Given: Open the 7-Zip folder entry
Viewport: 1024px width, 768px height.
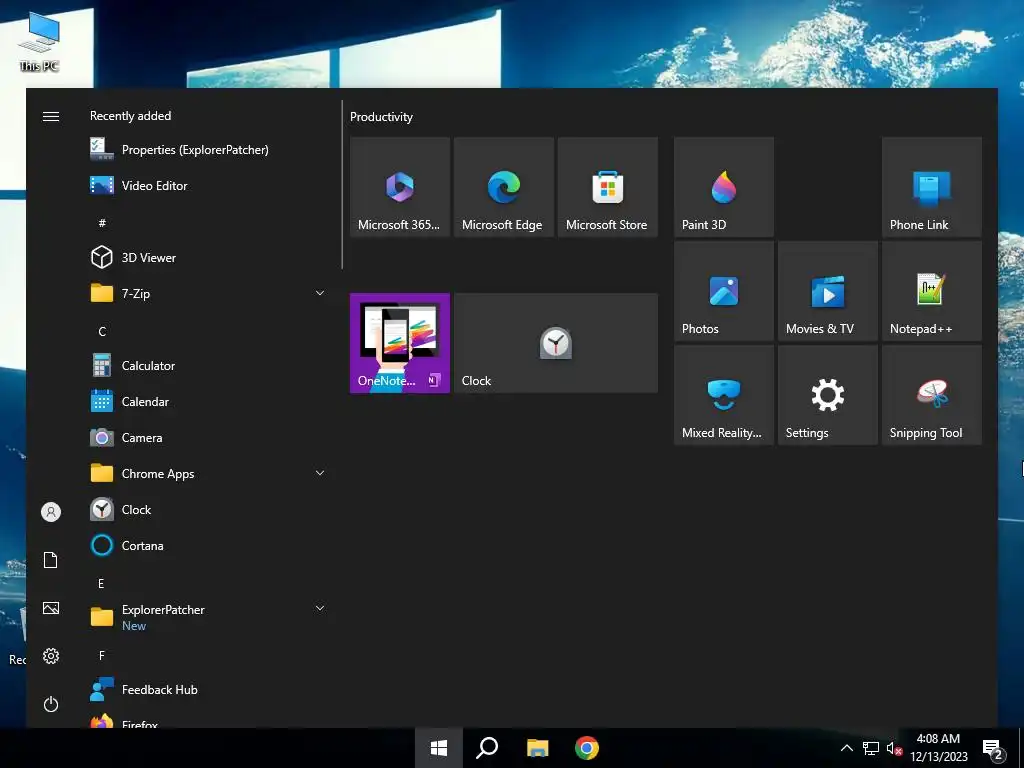Looking at the screenshot, I should click(208, 293).
